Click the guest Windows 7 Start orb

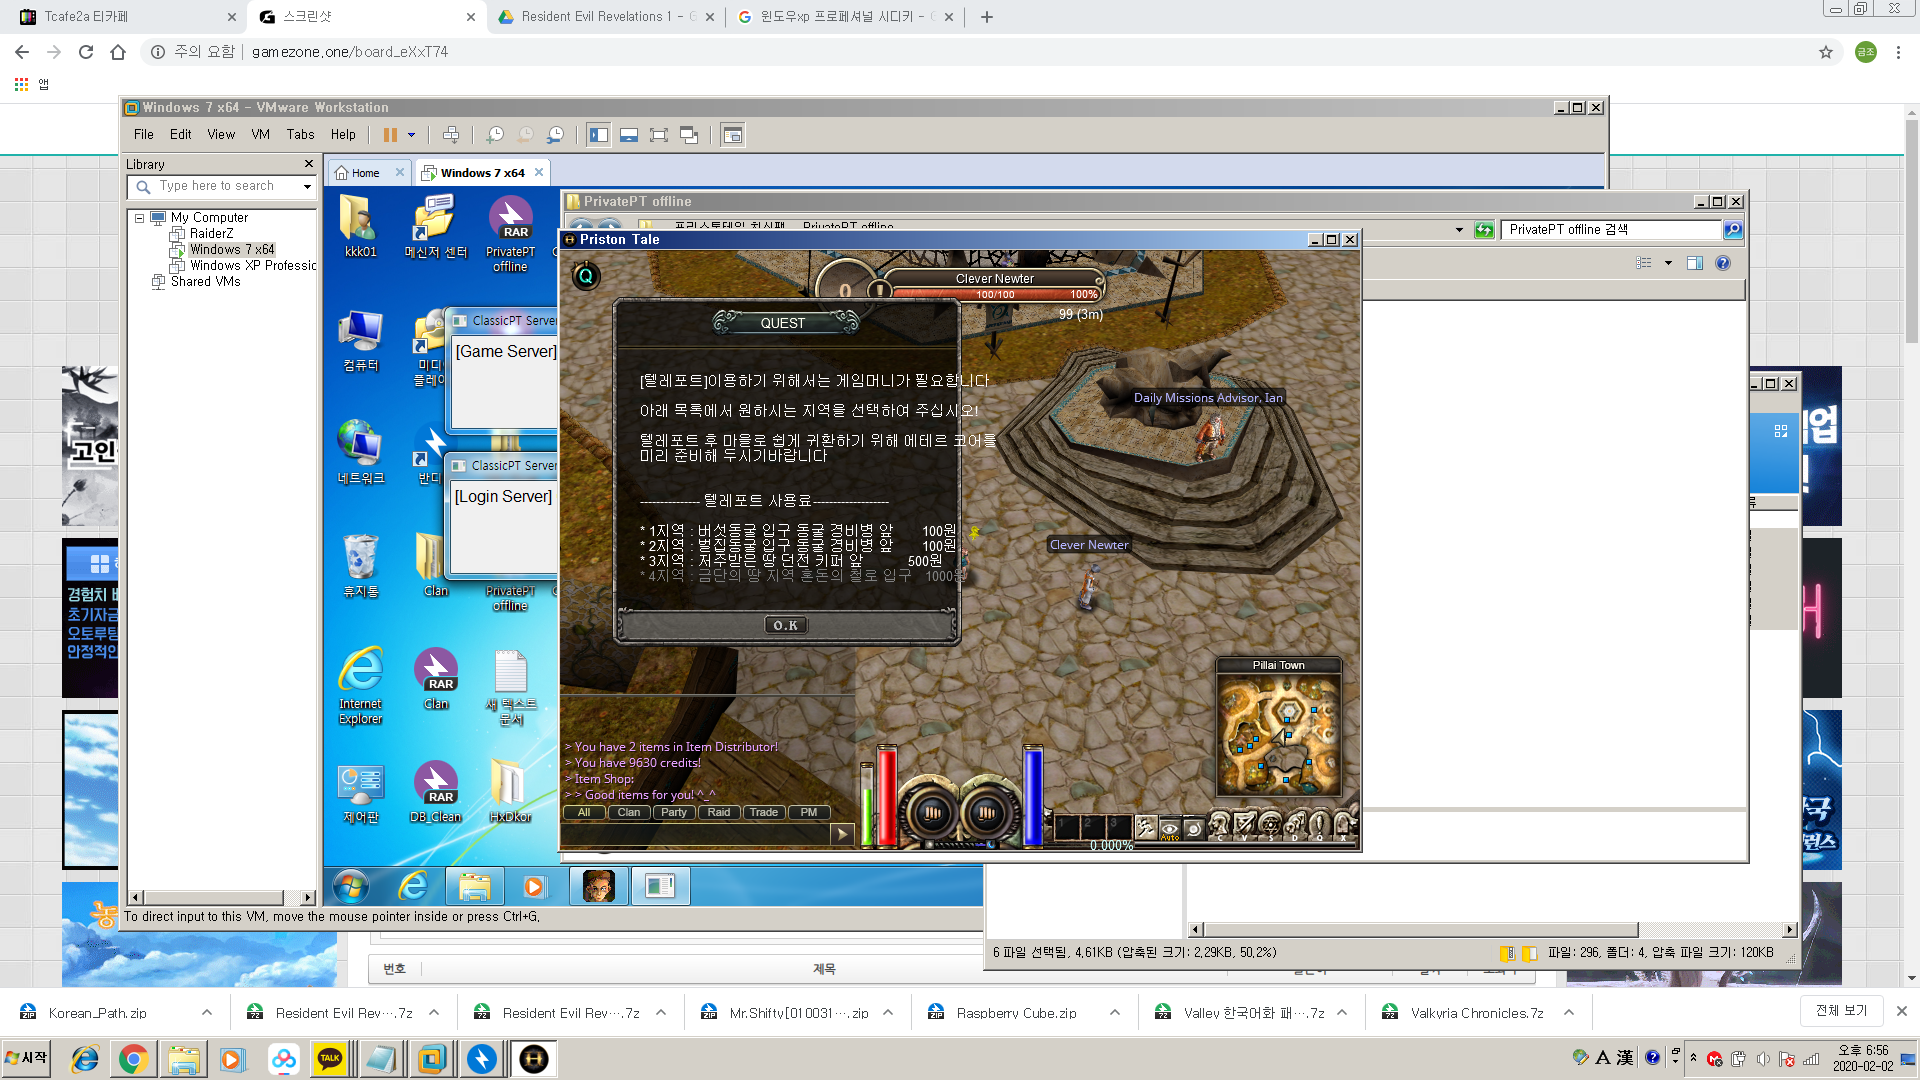(350, 886)
